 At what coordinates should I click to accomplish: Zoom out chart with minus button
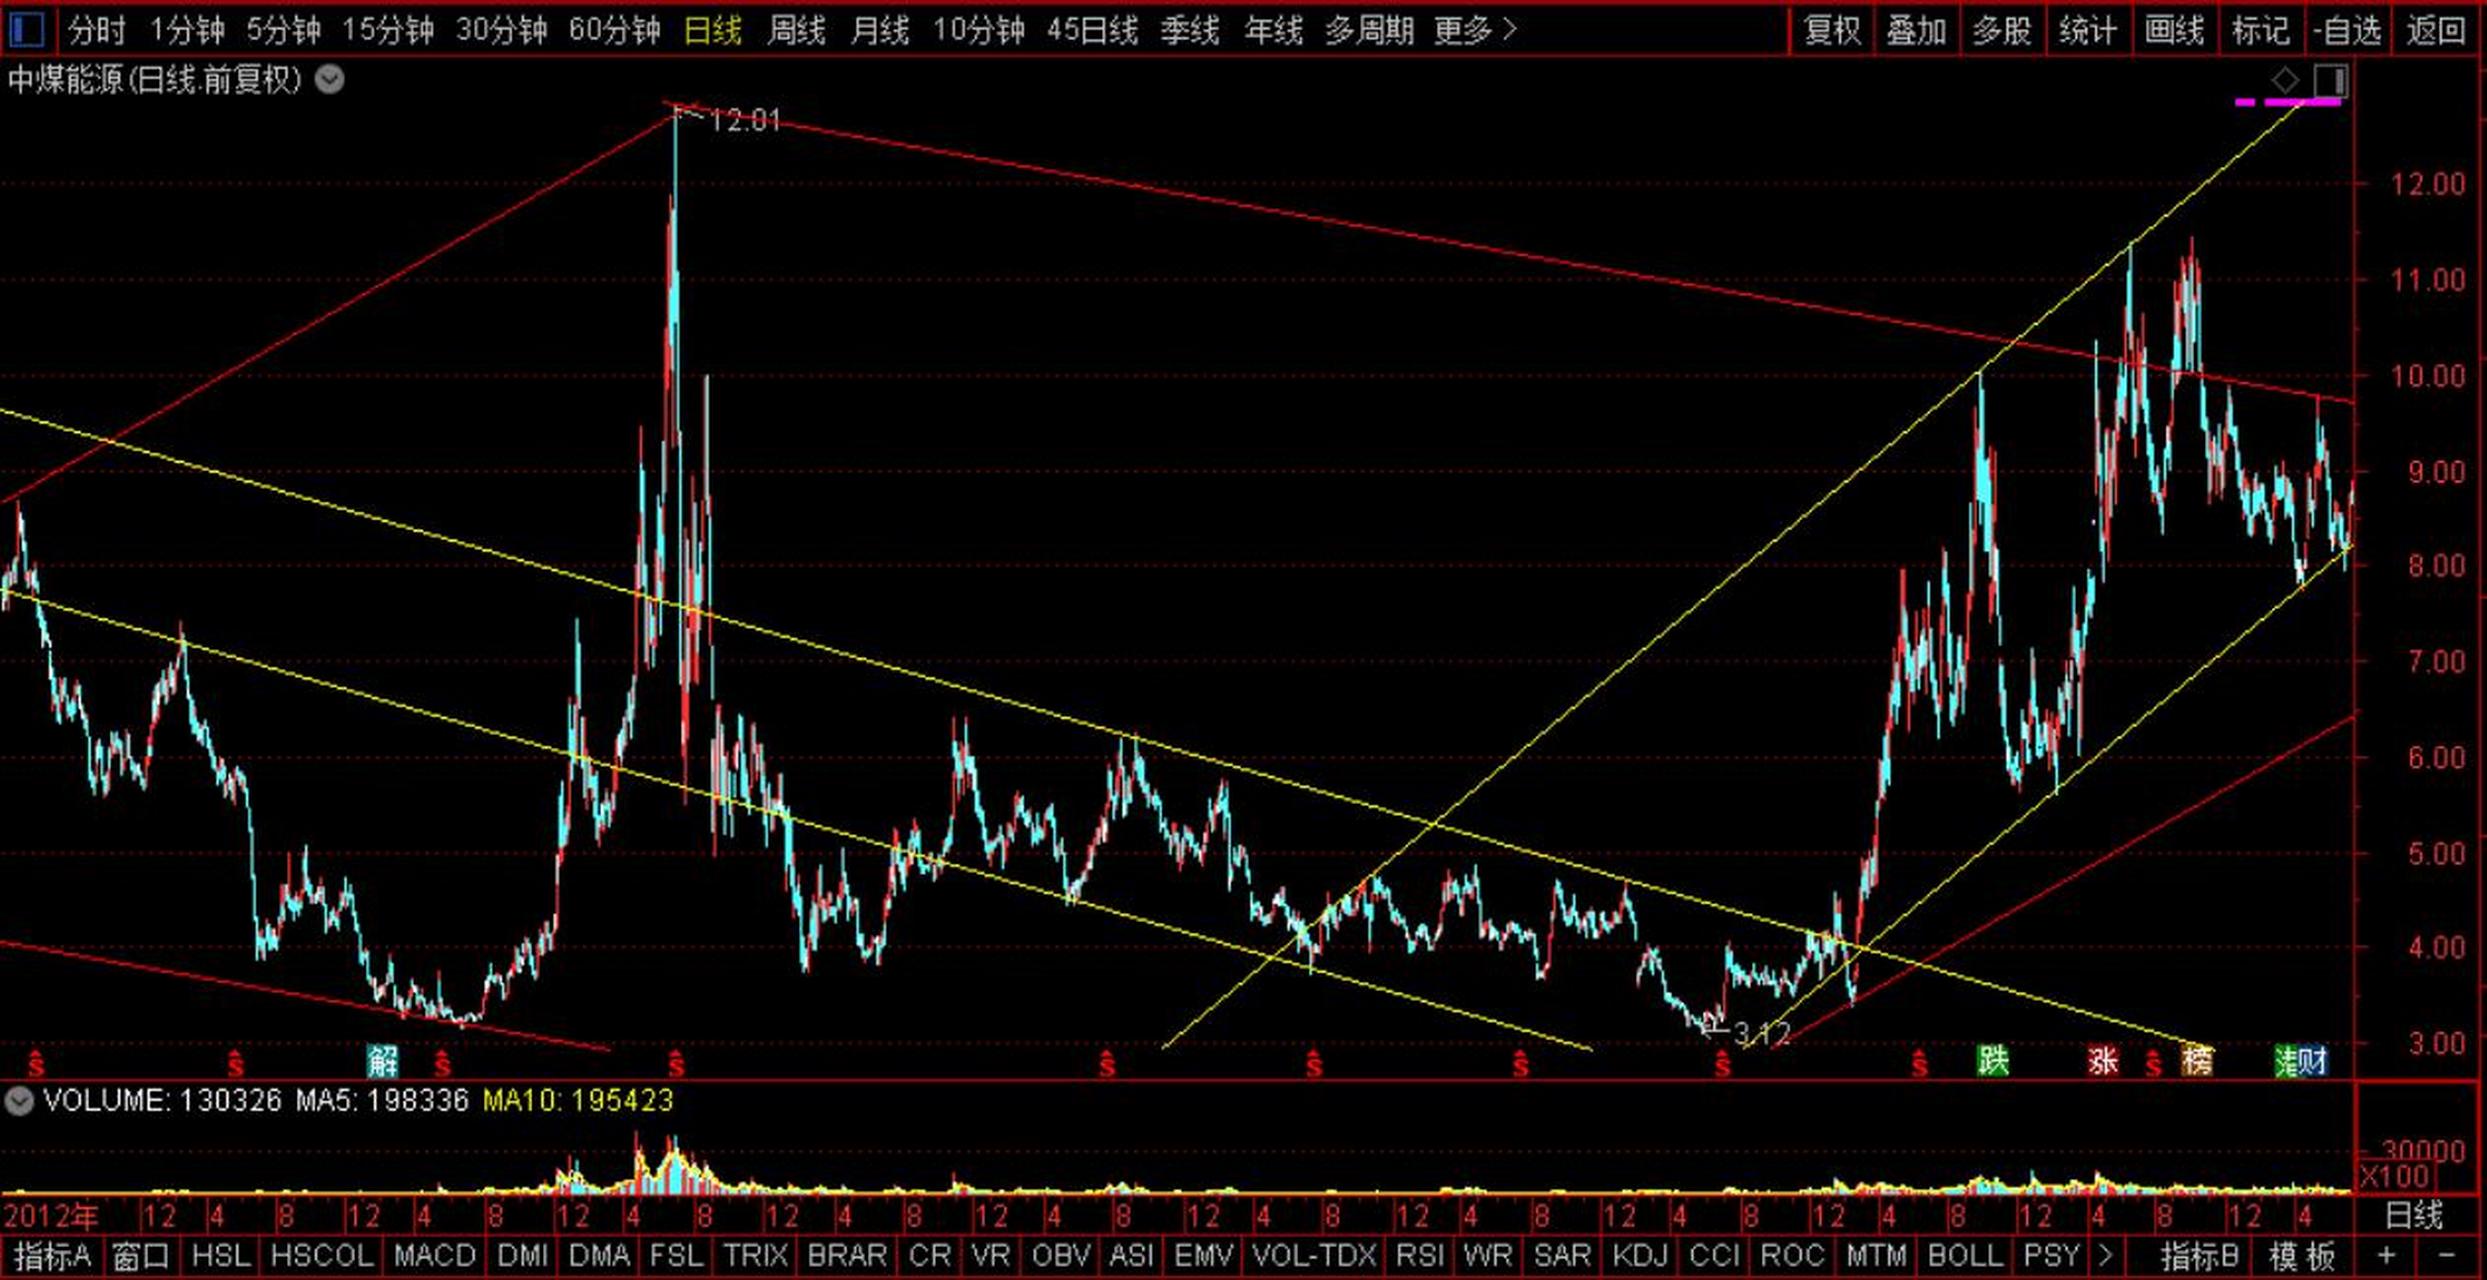pyautogui.click(x=2446, y=1255)
